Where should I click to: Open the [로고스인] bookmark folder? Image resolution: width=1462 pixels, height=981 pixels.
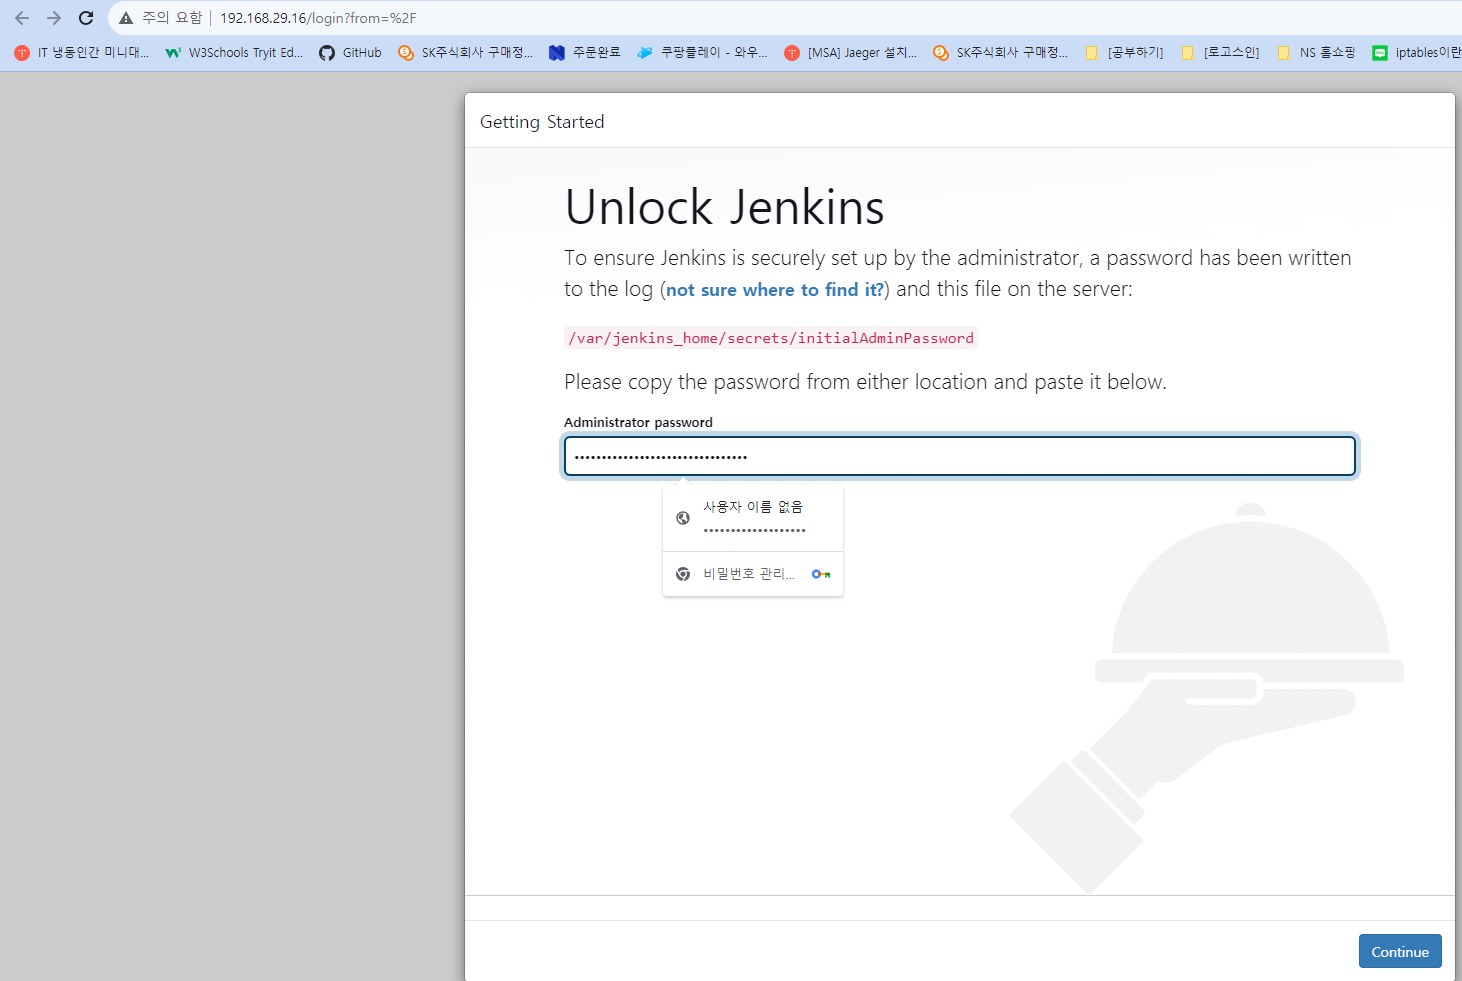click(x=1220, y=53)
